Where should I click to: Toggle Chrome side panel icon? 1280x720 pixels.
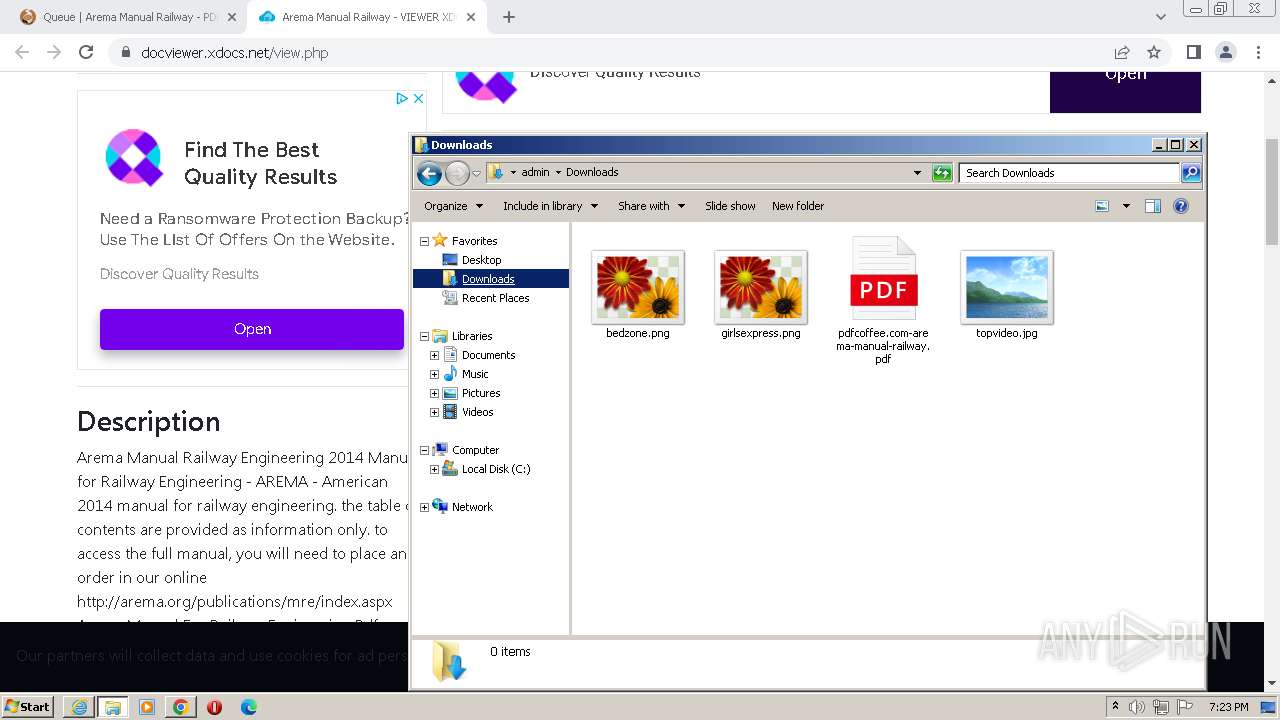(x=1193, y=52)
